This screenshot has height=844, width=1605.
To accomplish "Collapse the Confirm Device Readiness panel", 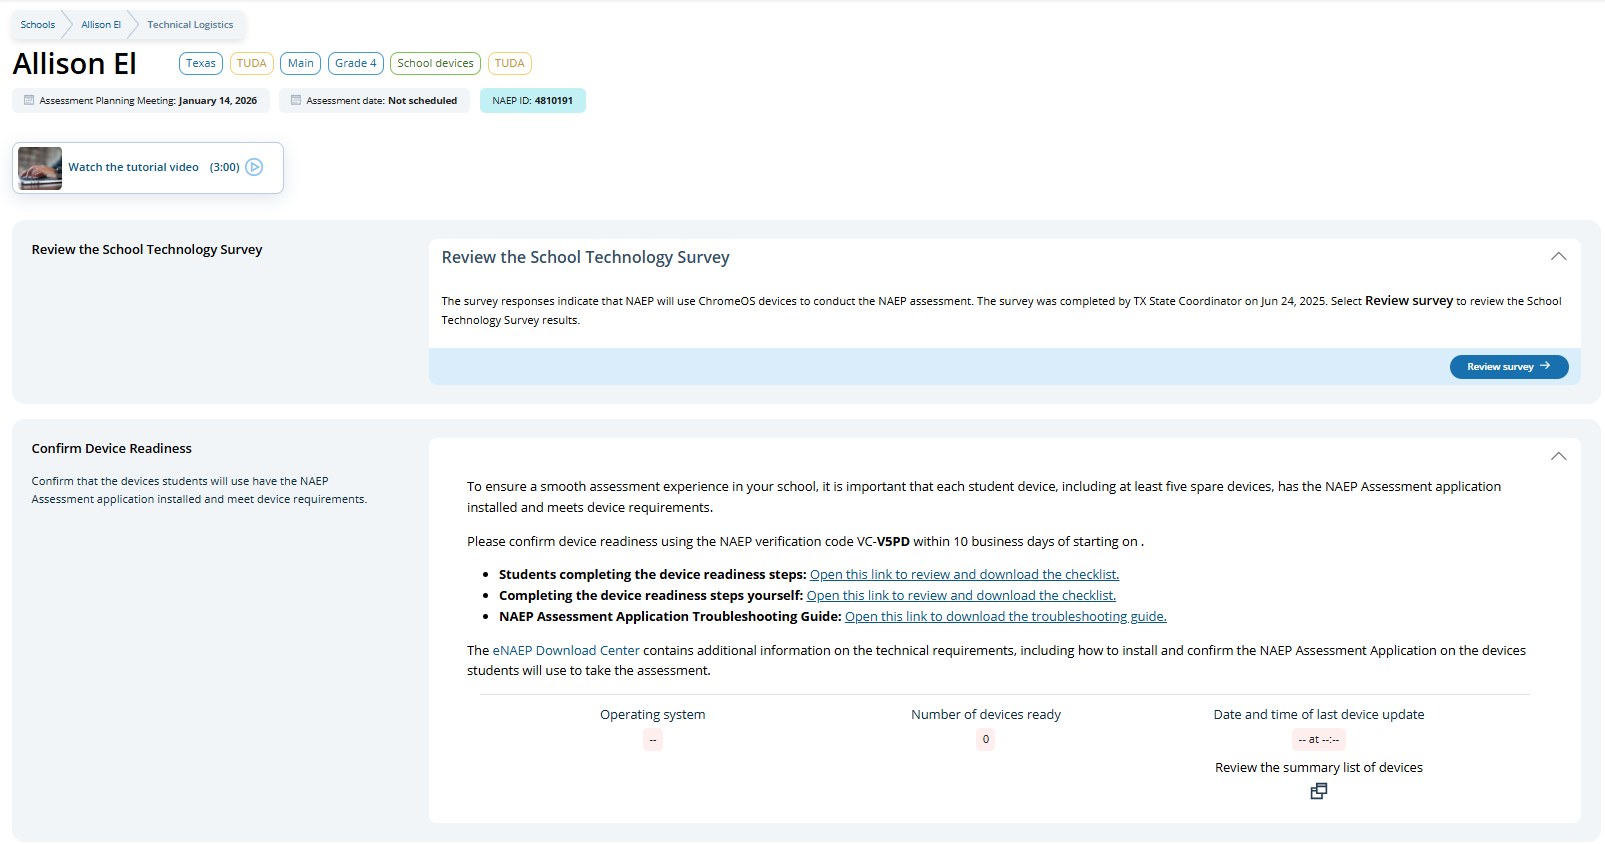I will tap(1558, 456).
